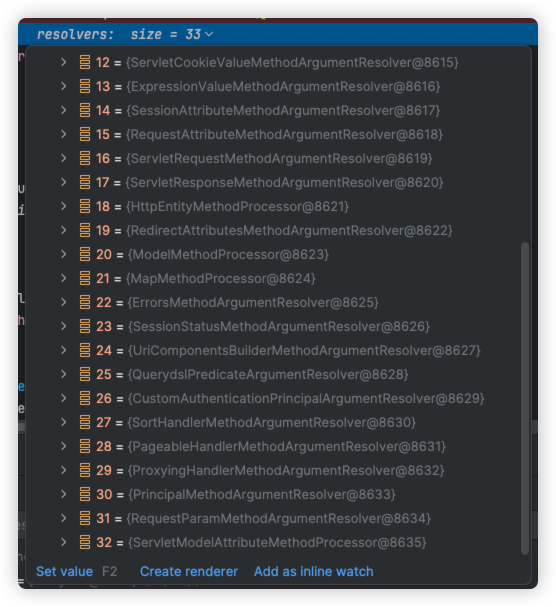Expand entry 13 ExpressionValueMethodArgumentResolver
556x607 pixels.
pos(64,86)
